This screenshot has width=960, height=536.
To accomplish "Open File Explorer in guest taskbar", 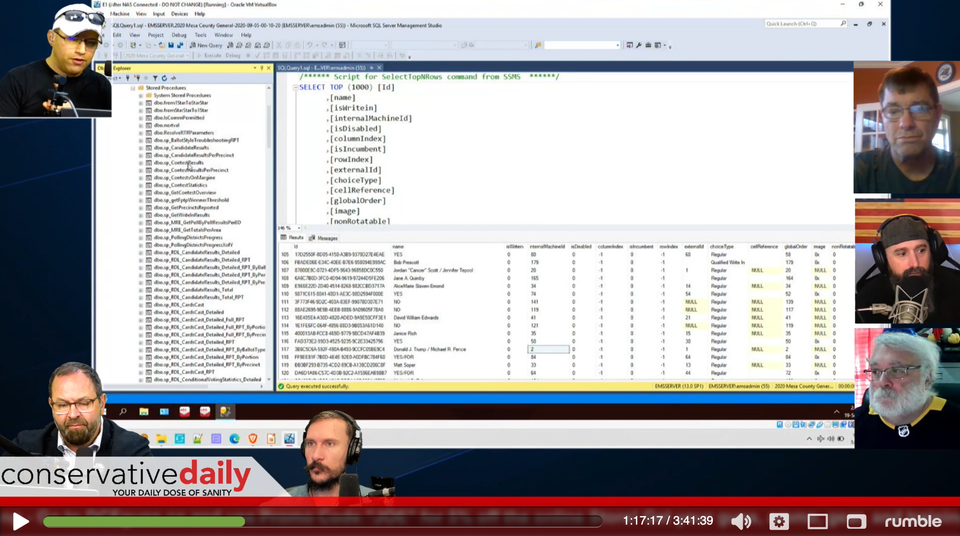I will (144, 412).
